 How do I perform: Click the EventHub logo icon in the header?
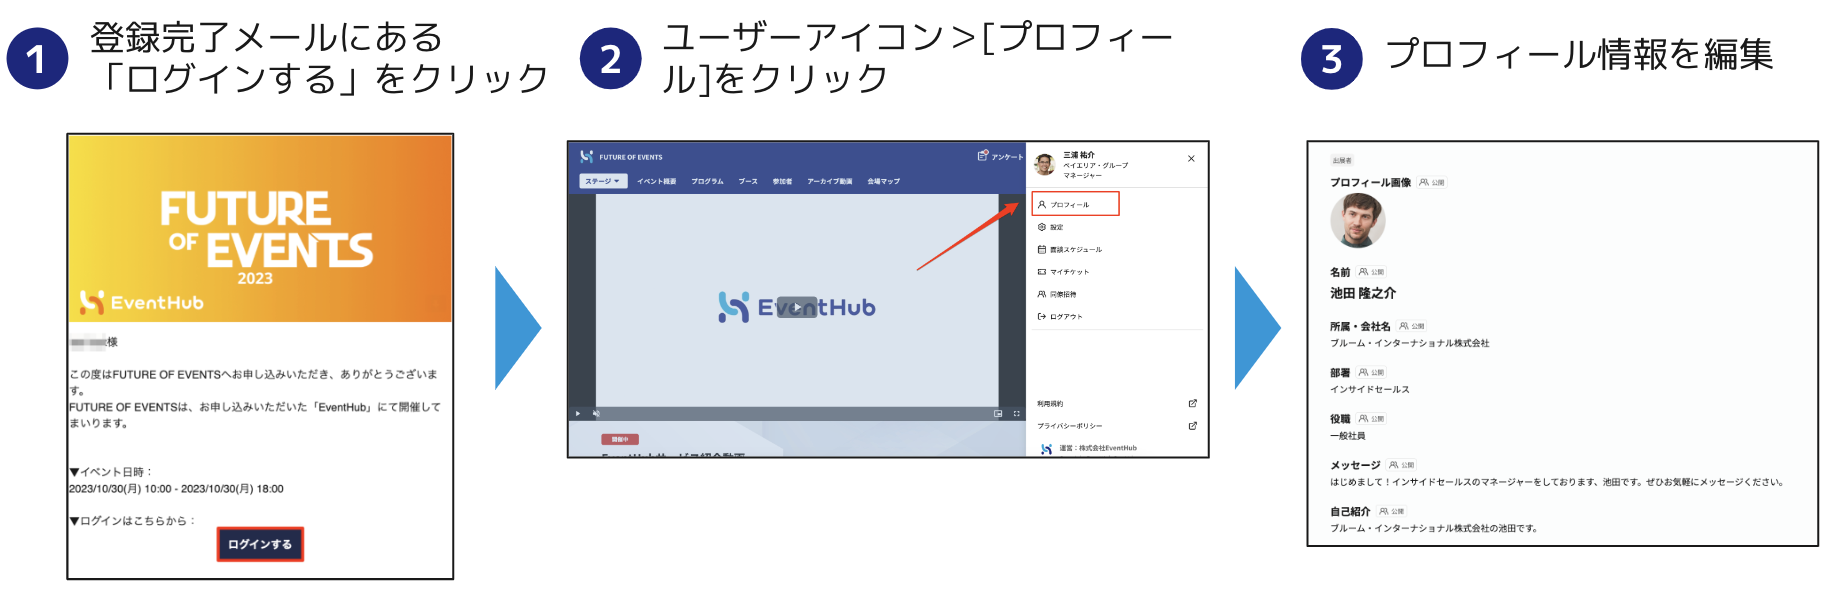point(587,157)
